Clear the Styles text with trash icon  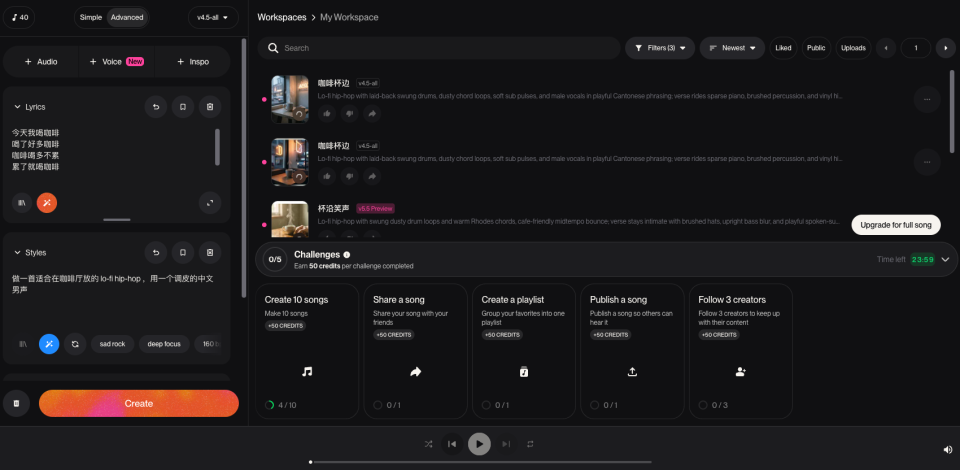(x=209, y=253)
